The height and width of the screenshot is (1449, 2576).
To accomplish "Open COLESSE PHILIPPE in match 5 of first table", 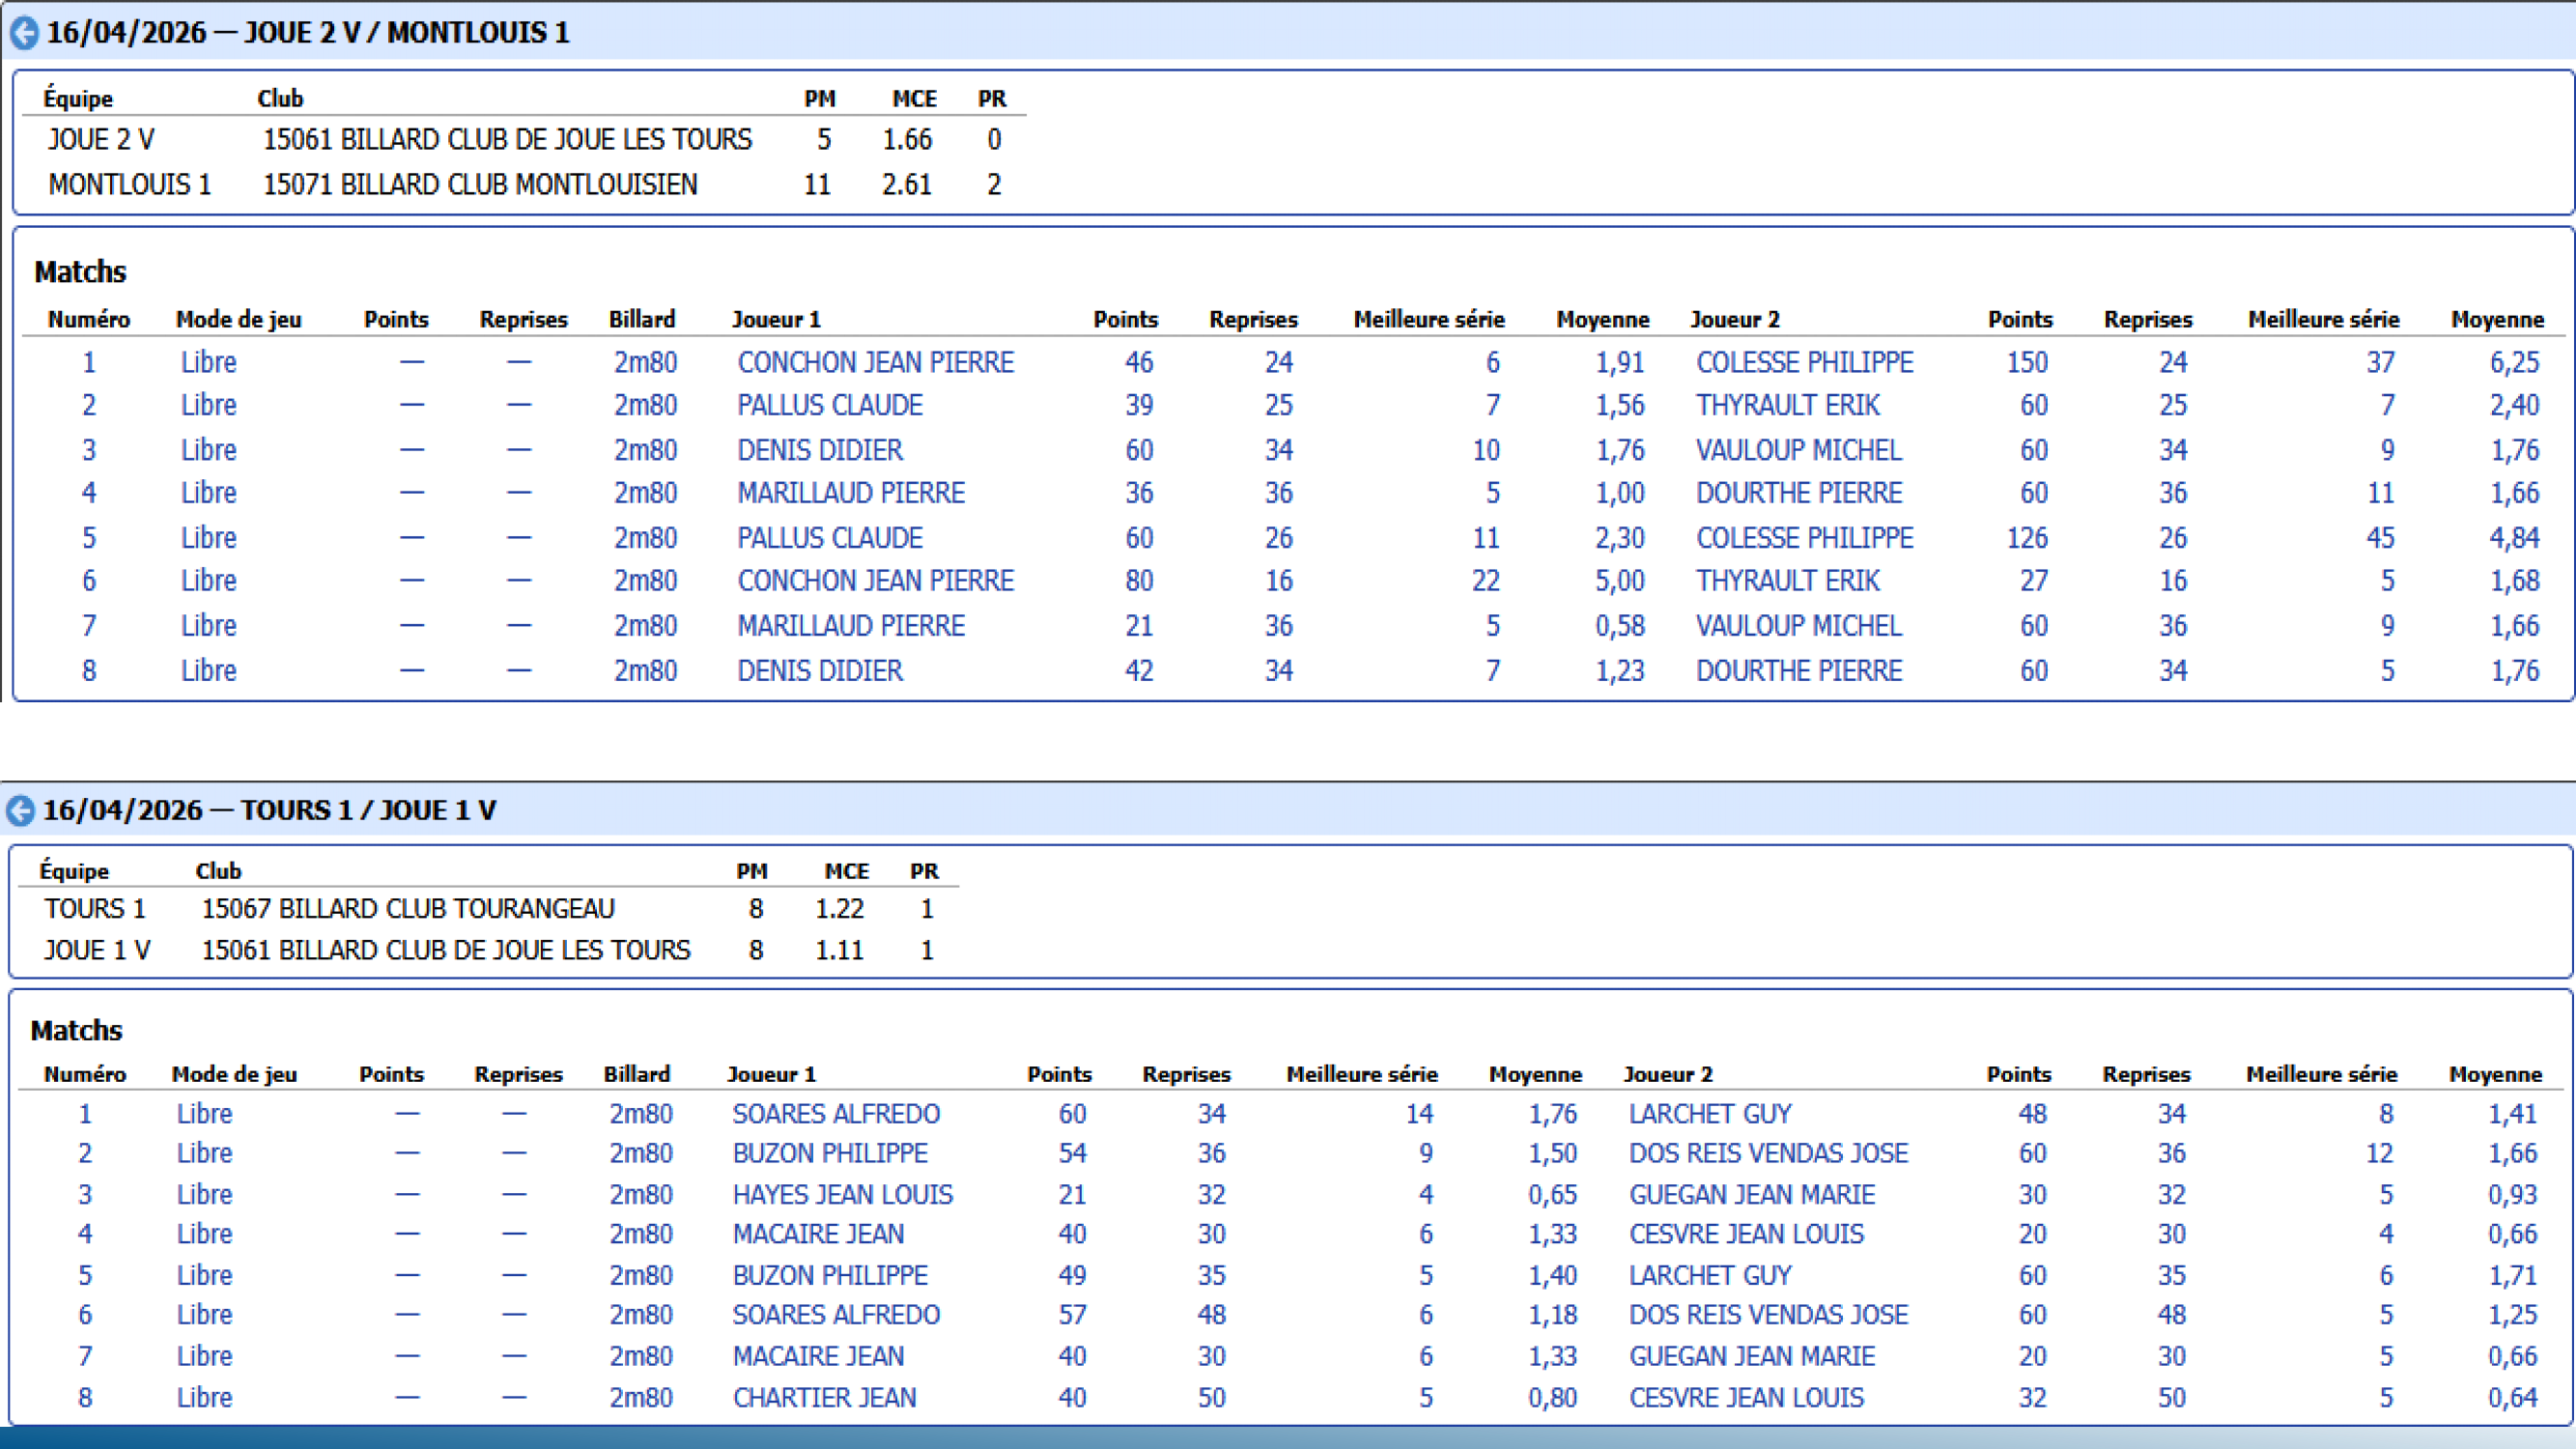I will pos(1804,538).
